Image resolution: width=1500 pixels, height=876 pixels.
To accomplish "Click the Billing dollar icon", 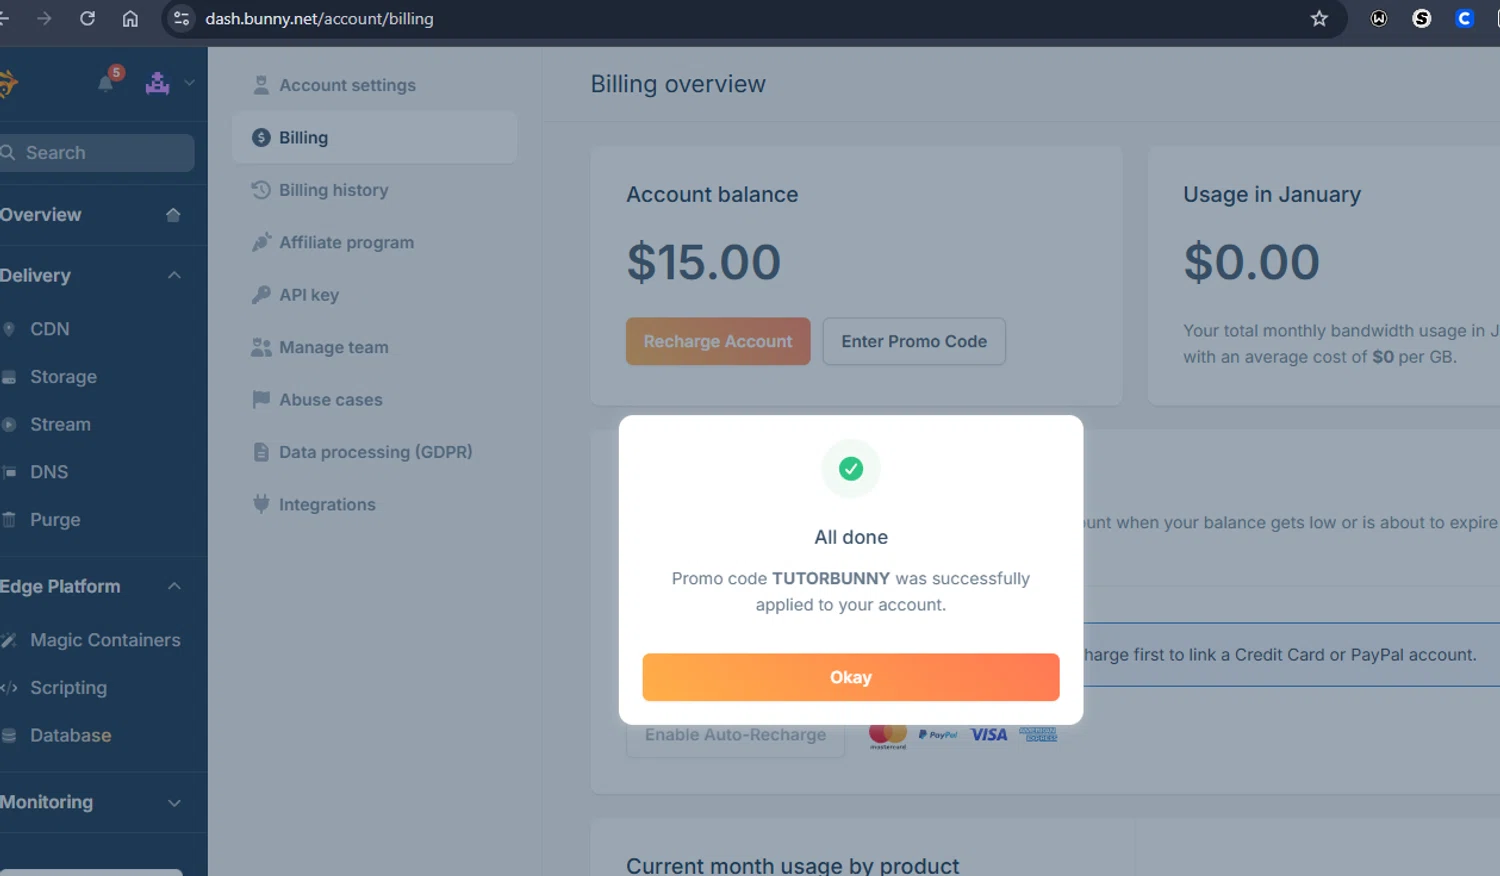I will tap(261, 137).
